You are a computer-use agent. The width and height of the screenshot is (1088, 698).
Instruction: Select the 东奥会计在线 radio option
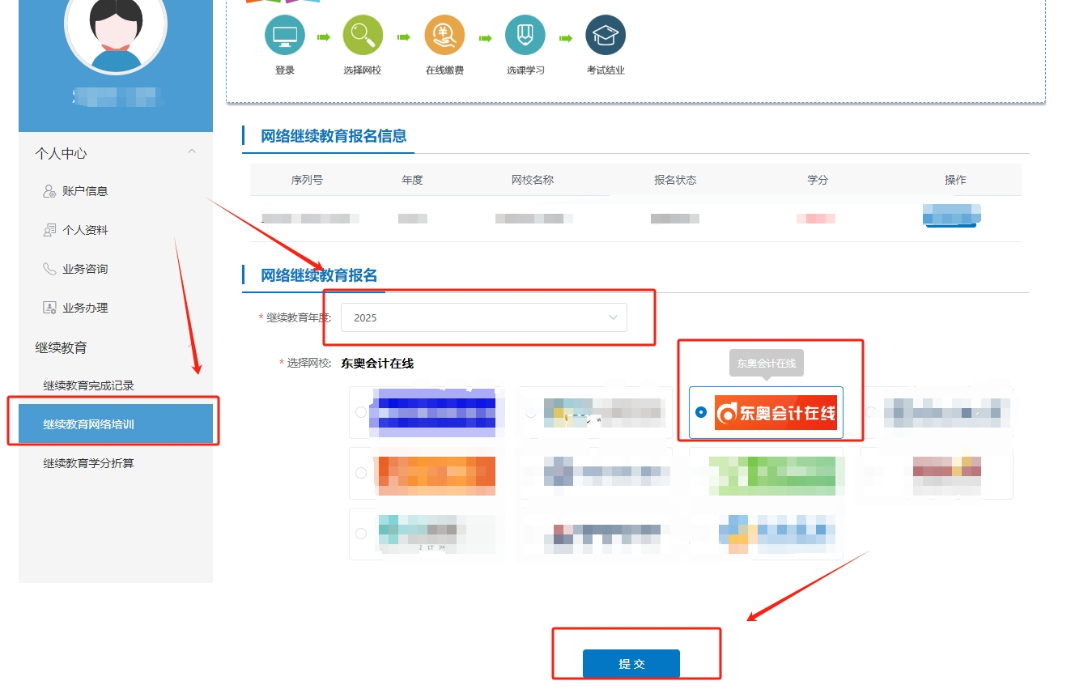pos(699,412)
